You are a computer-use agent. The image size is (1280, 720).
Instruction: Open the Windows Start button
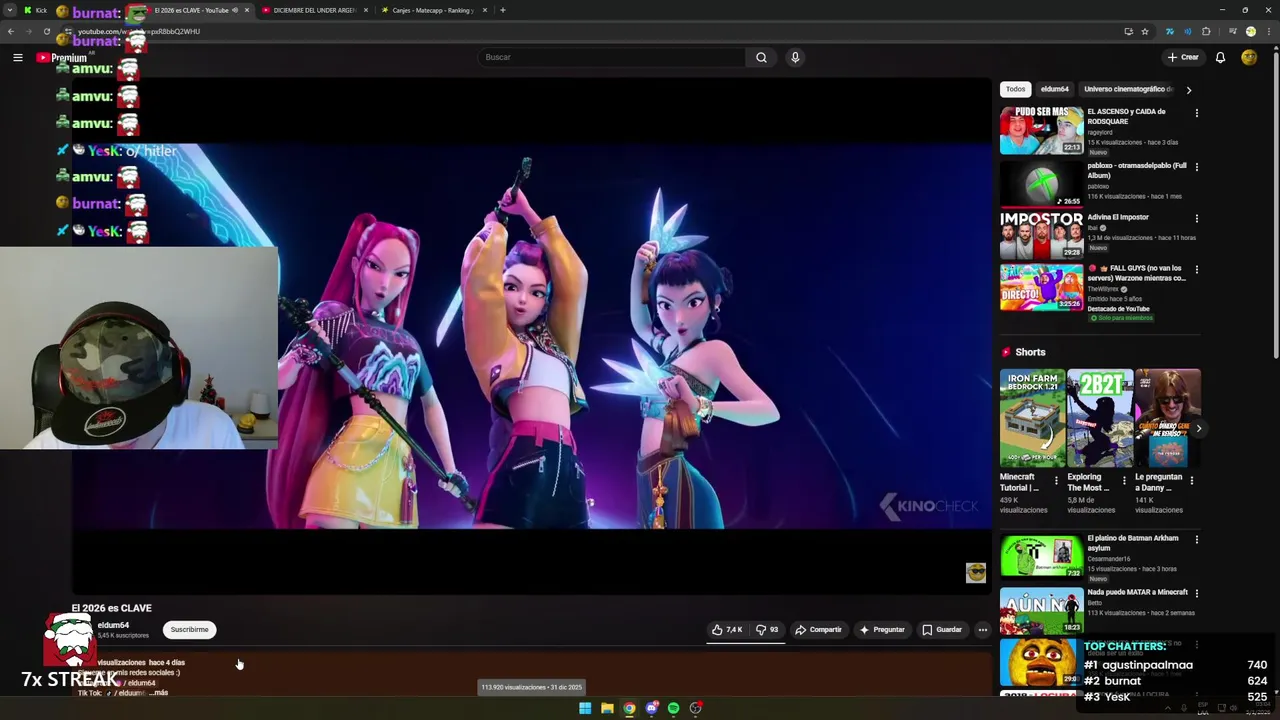pyautogui.click(x=585, y=708)
